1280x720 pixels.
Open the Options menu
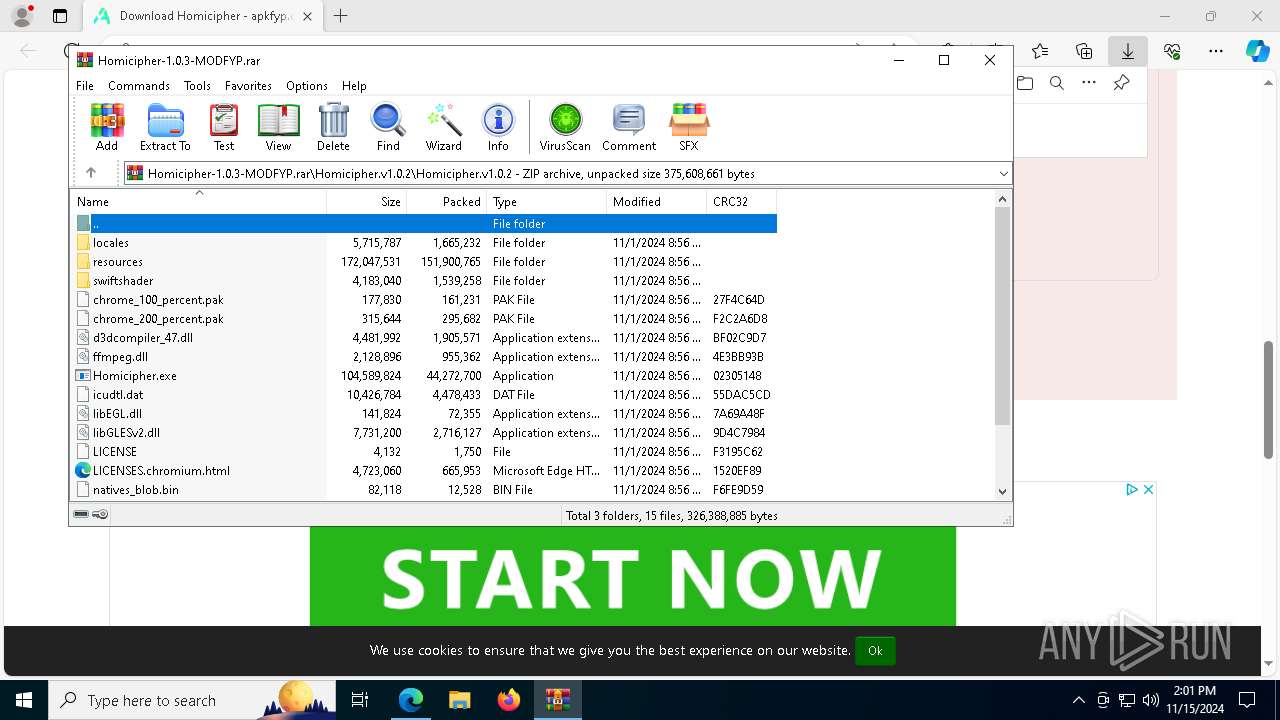click(307, 86)
